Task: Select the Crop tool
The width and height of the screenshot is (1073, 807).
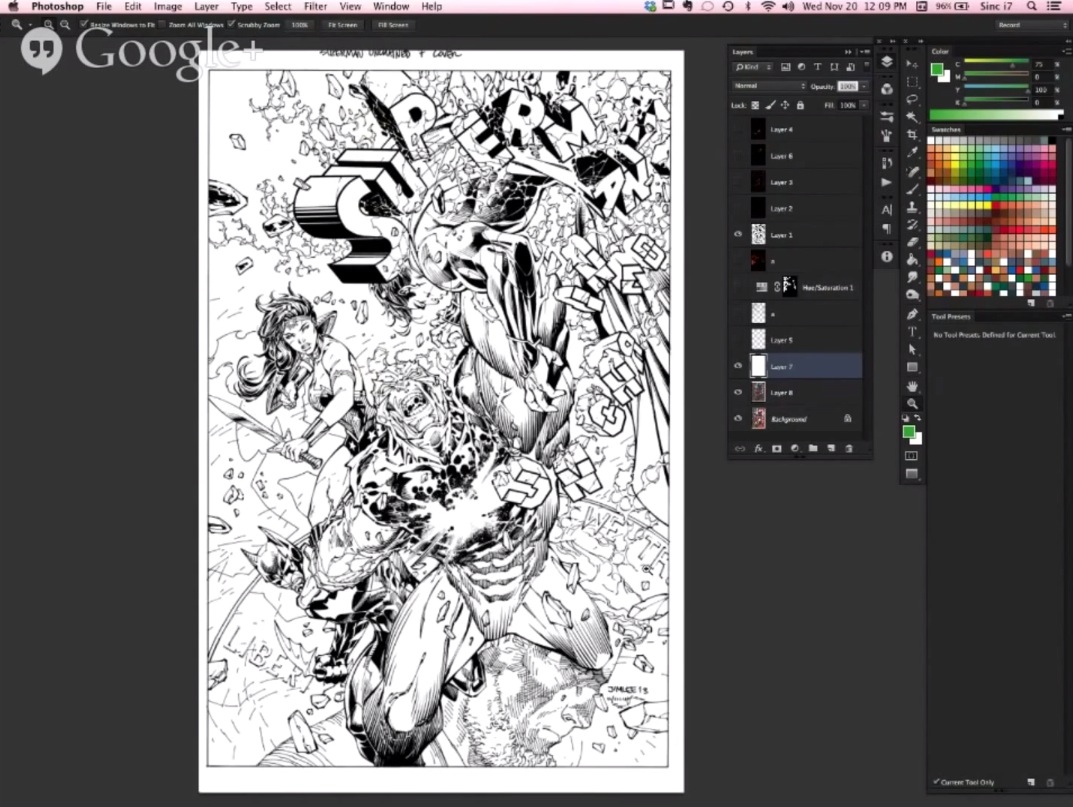Action: pyautogui.click(x=912, y=135)
